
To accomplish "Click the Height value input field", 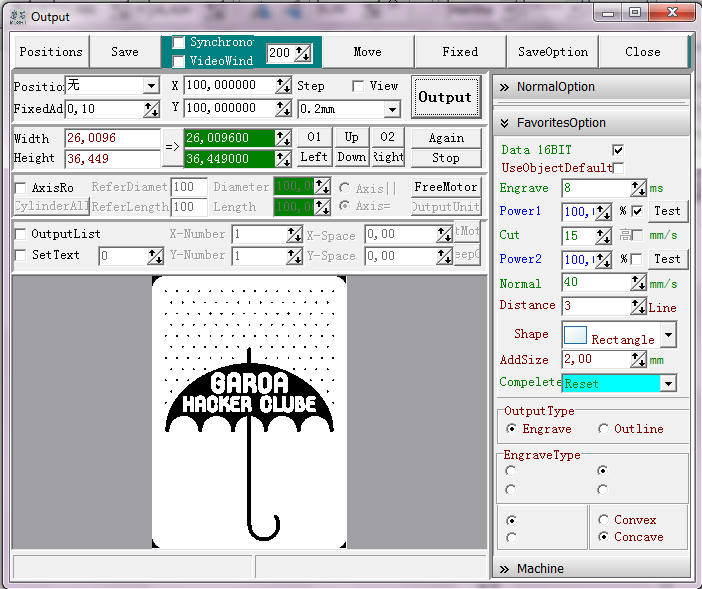I will (x=112, y=158).
